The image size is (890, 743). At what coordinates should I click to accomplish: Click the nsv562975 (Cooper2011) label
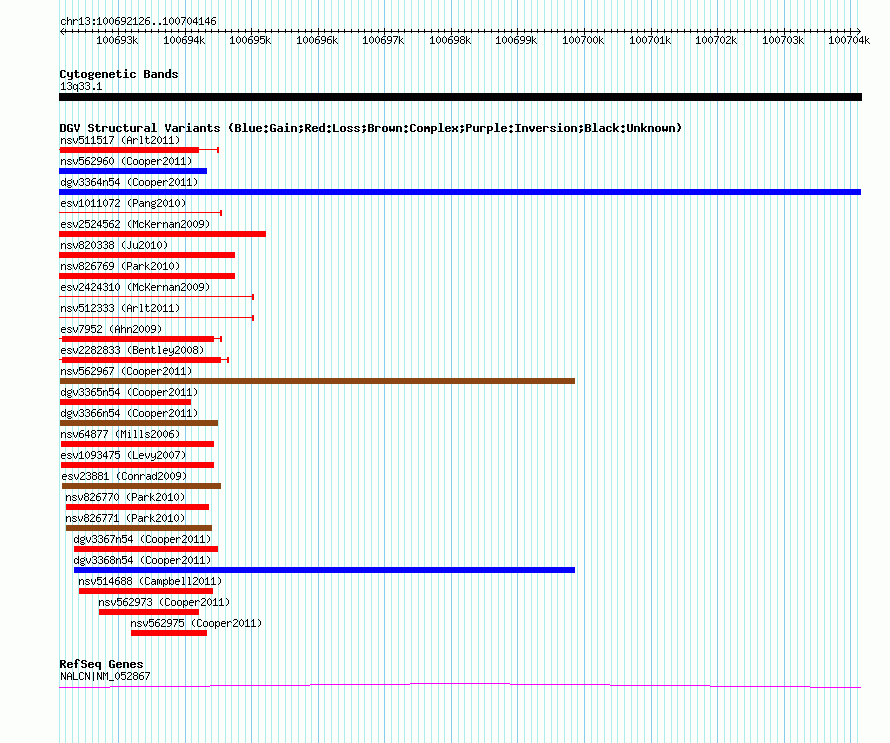[x=196, y=623]
